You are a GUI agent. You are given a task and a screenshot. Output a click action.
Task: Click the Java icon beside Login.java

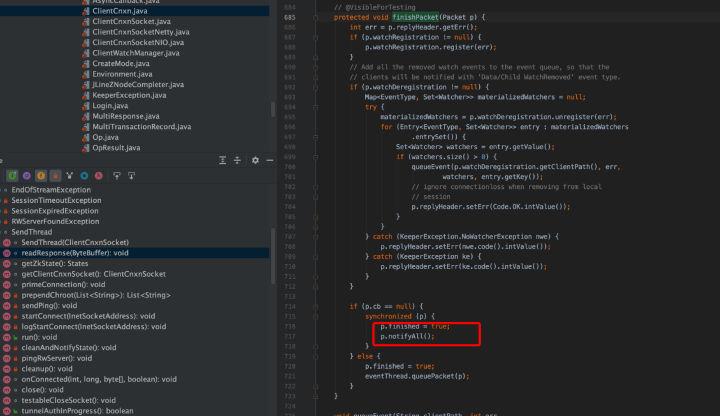84,105
